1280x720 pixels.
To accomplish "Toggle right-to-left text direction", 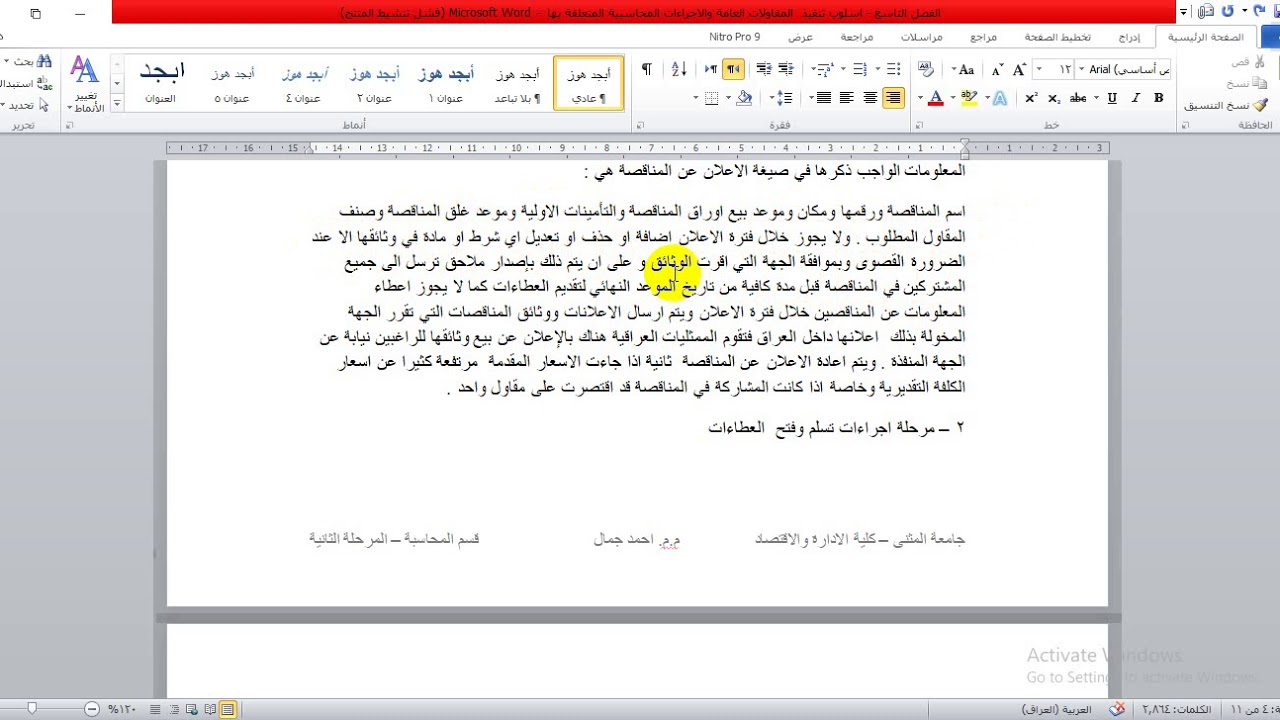I will [x=734, y=69].
